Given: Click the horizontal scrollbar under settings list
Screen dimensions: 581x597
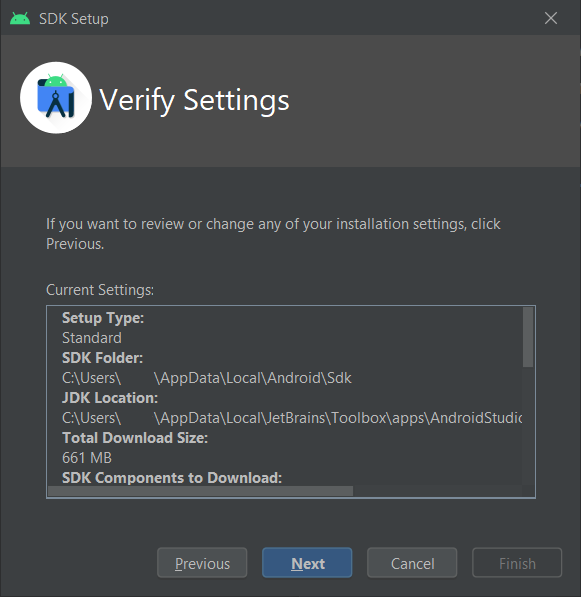Looking at the screenshot, I should [x=201, y=491].
